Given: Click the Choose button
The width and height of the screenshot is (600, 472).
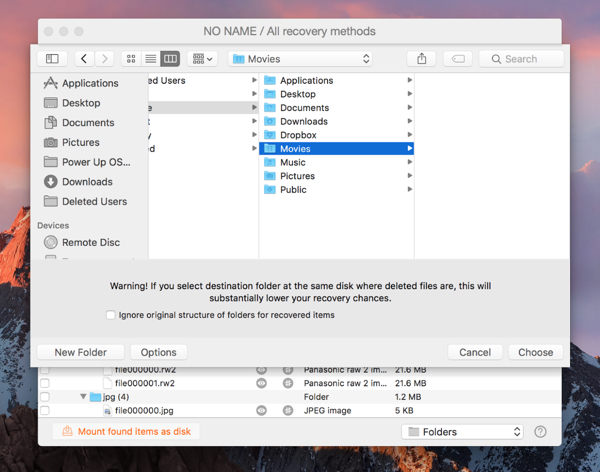Looking at the screenshot, I should (x=536, y=352).
